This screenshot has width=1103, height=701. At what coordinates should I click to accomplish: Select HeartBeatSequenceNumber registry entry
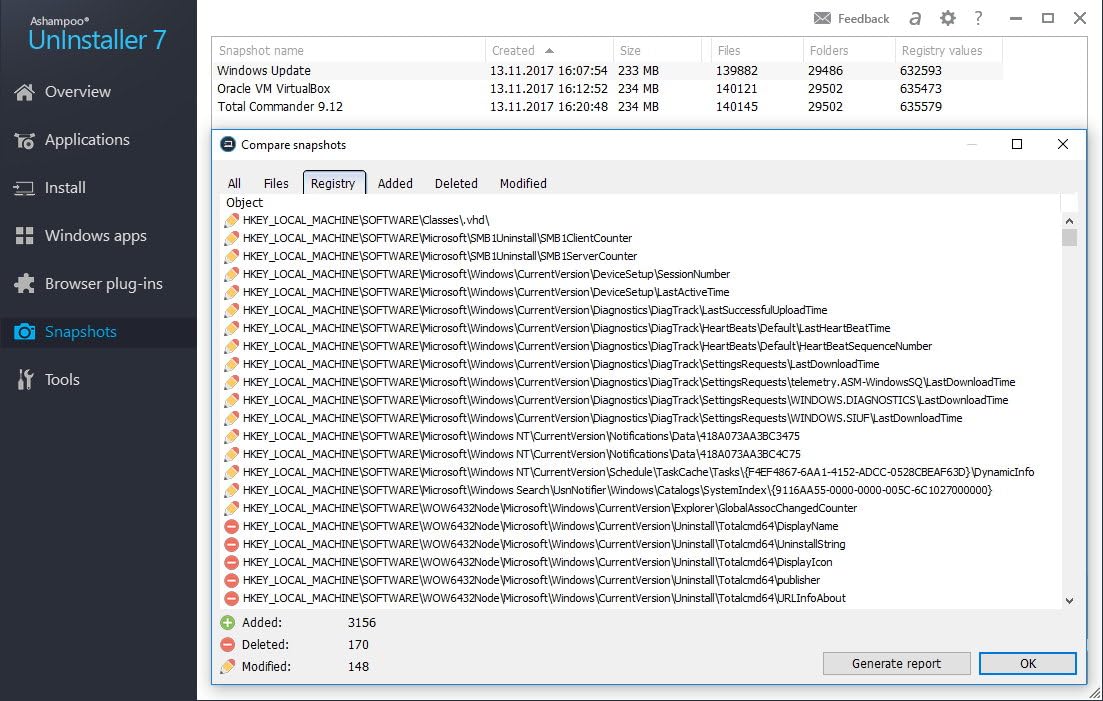point(587,346)
